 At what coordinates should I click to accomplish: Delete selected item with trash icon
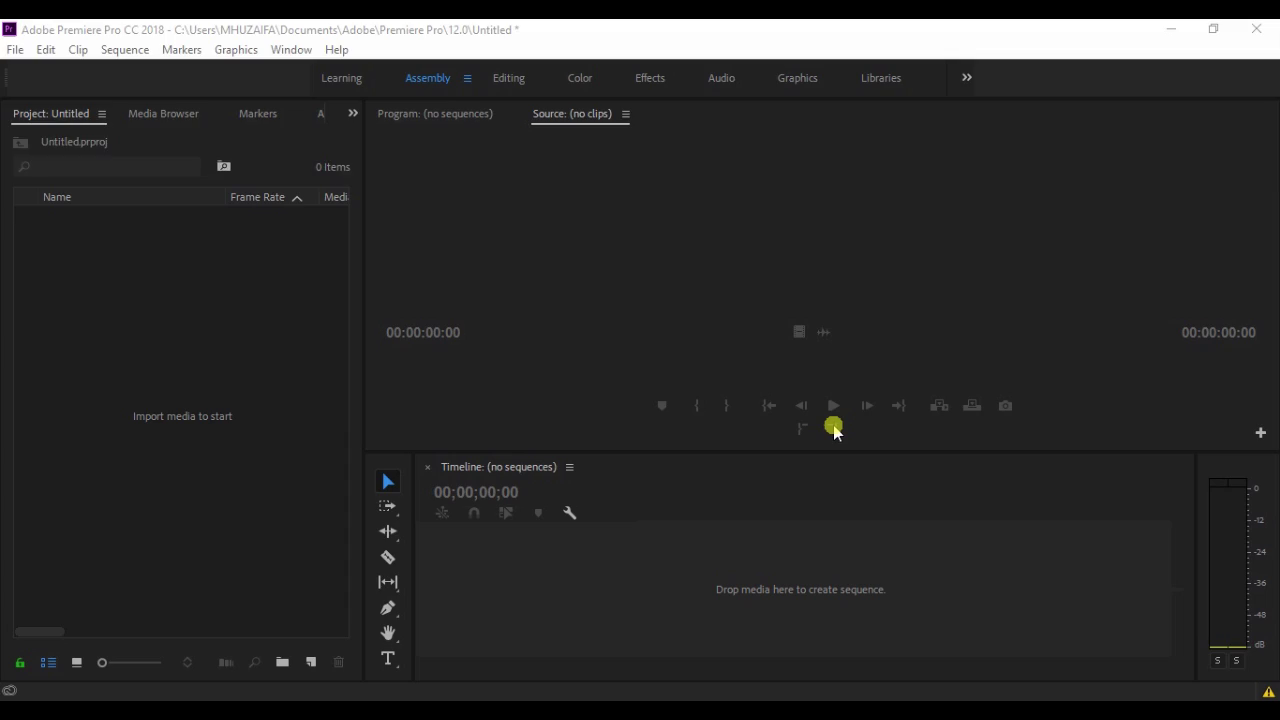[x=339, y=662]
